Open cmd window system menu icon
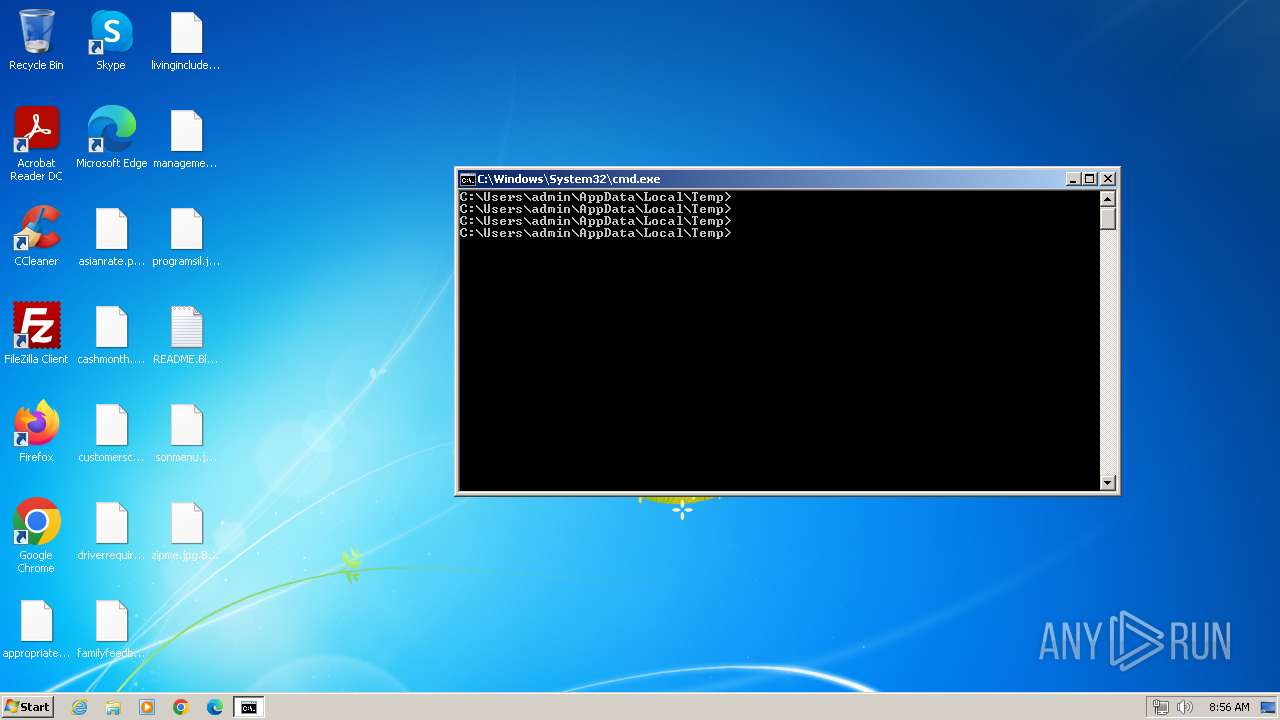 coord(467,179)
